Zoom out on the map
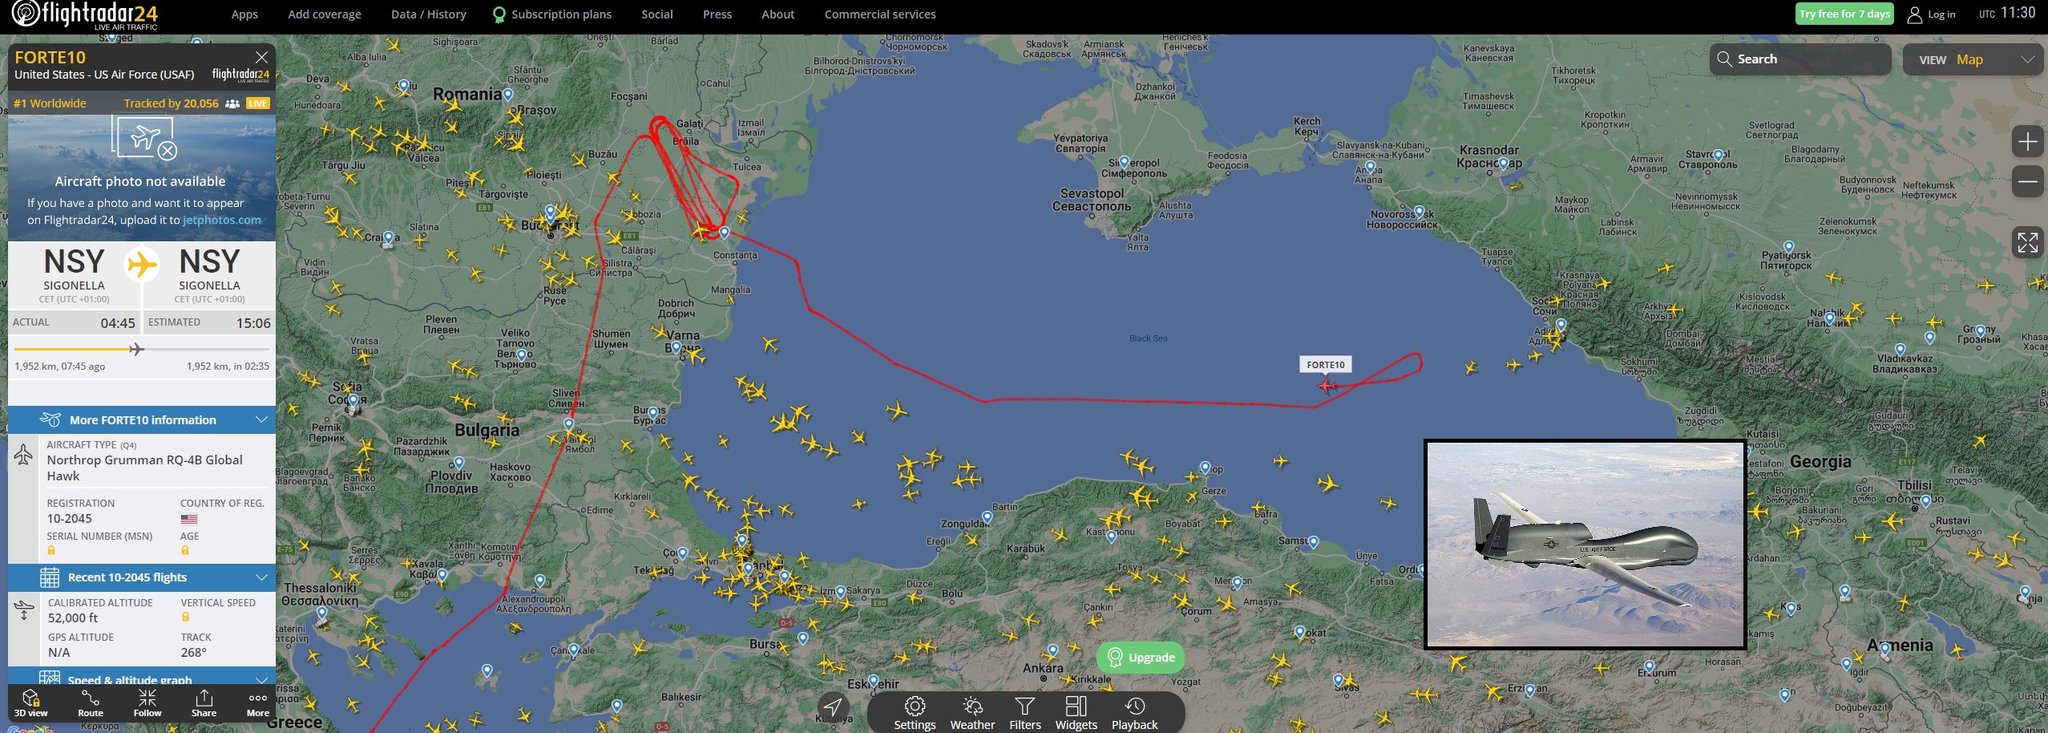 (2027, 182)
